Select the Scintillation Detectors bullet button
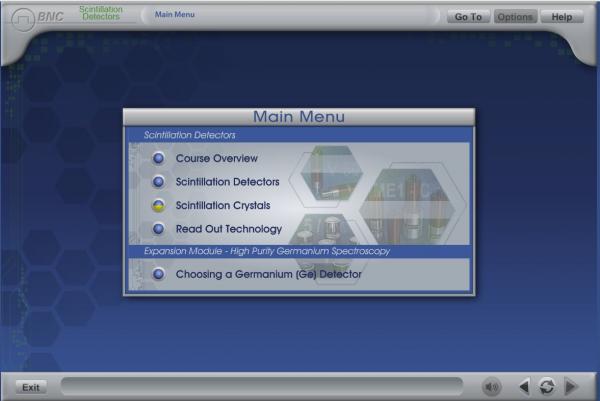600x401 pixels. (x=158, y=182)
